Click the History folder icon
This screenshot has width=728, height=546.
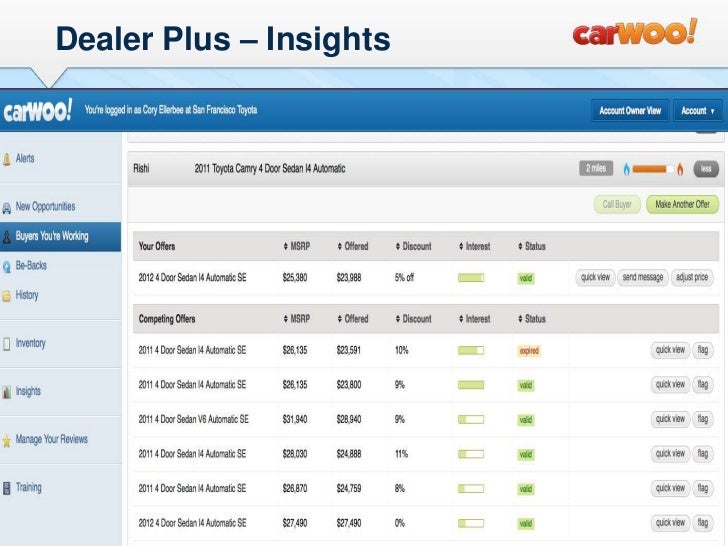pyautogui.click(x=6, y=296)
